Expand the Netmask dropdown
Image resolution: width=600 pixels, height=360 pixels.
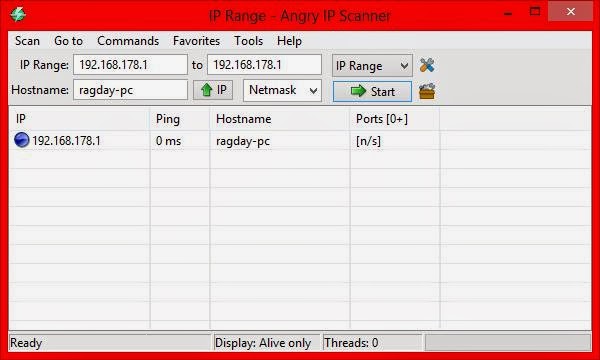pos(282,90)
